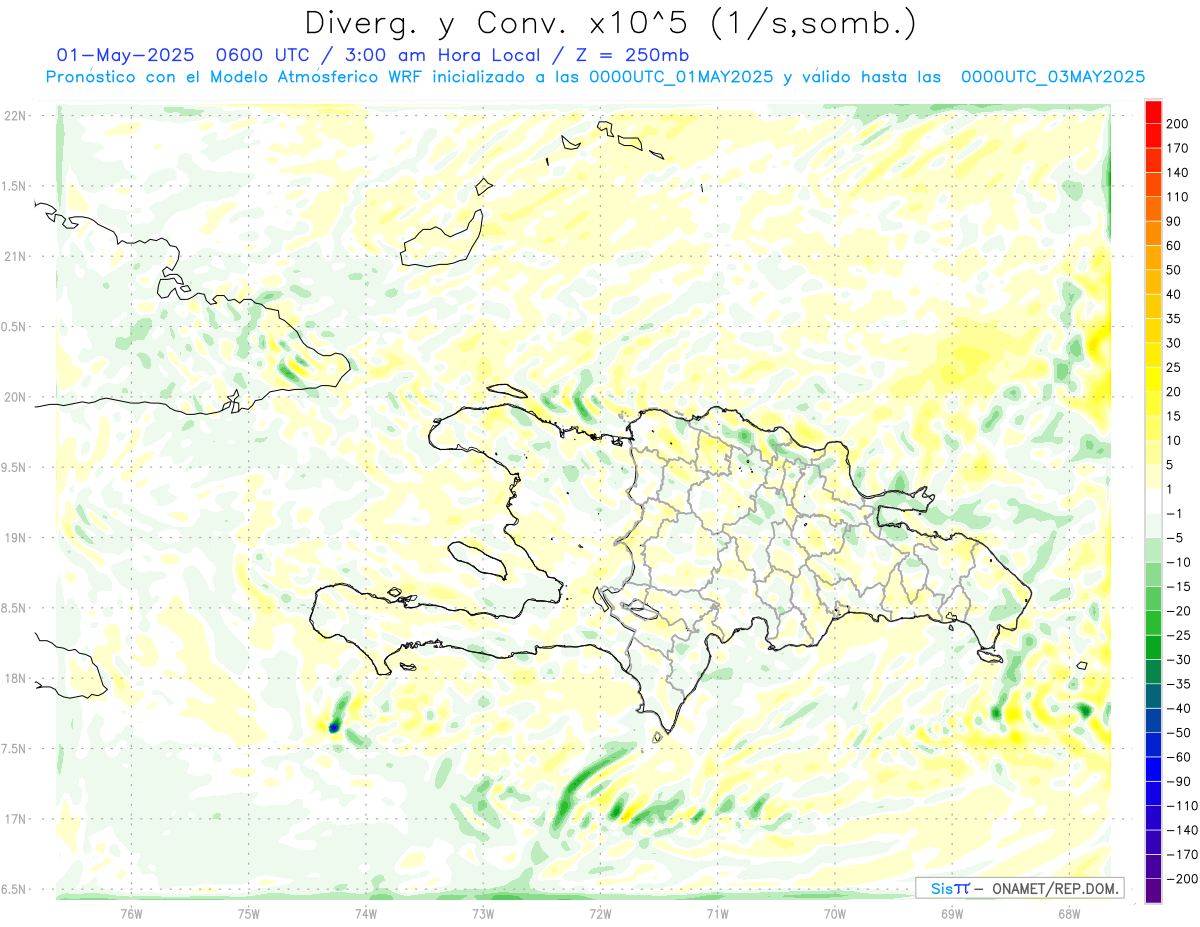Click the 22N latitude axis label

[x=15, y=116]
